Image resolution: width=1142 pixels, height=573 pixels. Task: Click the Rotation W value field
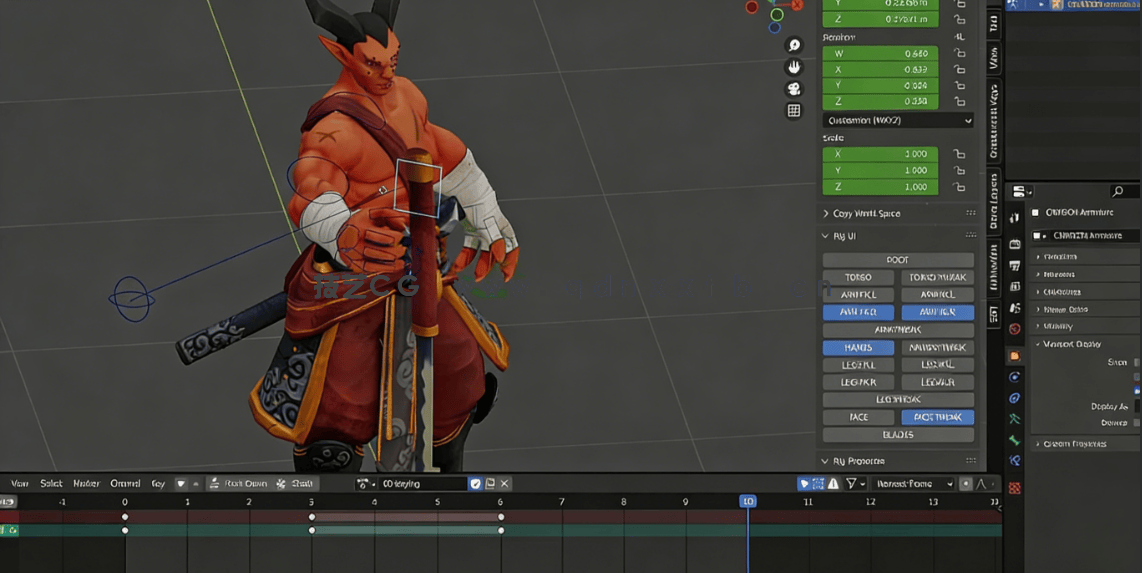pos(881,53)
